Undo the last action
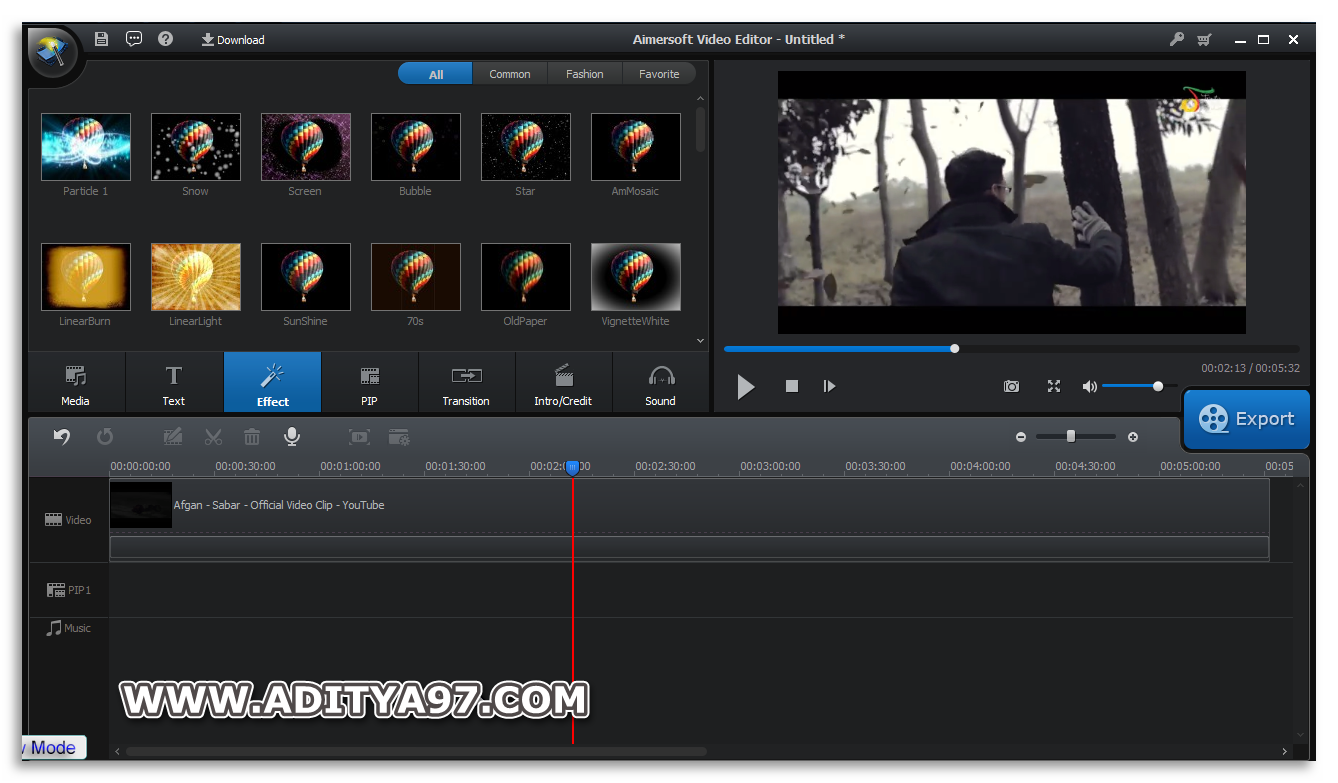 tap(62, 437)
